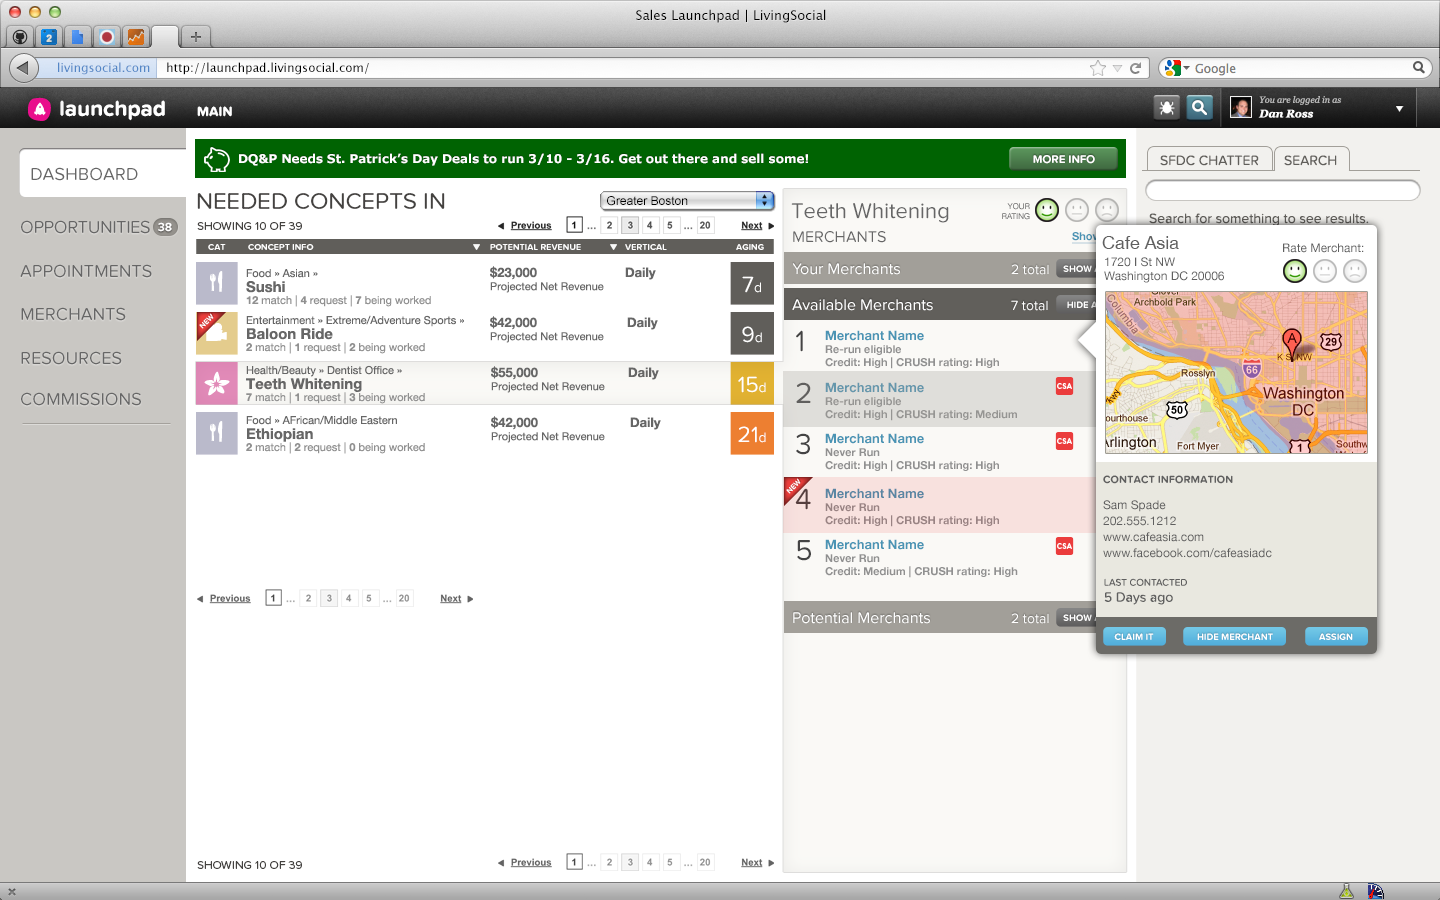Rate Cafe Asia with happy face
Viewport: 1440px width, 900px height.
point(1295,271)
